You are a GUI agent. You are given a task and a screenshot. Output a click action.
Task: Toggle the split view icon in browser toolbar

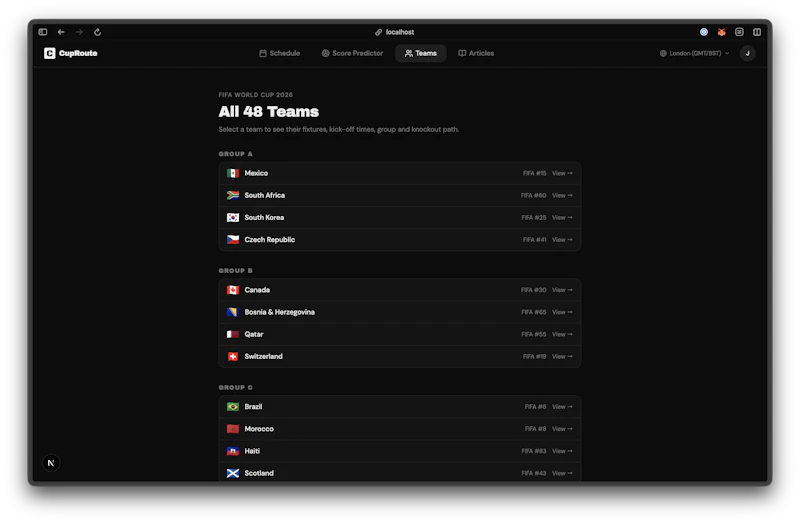point(757,32)
